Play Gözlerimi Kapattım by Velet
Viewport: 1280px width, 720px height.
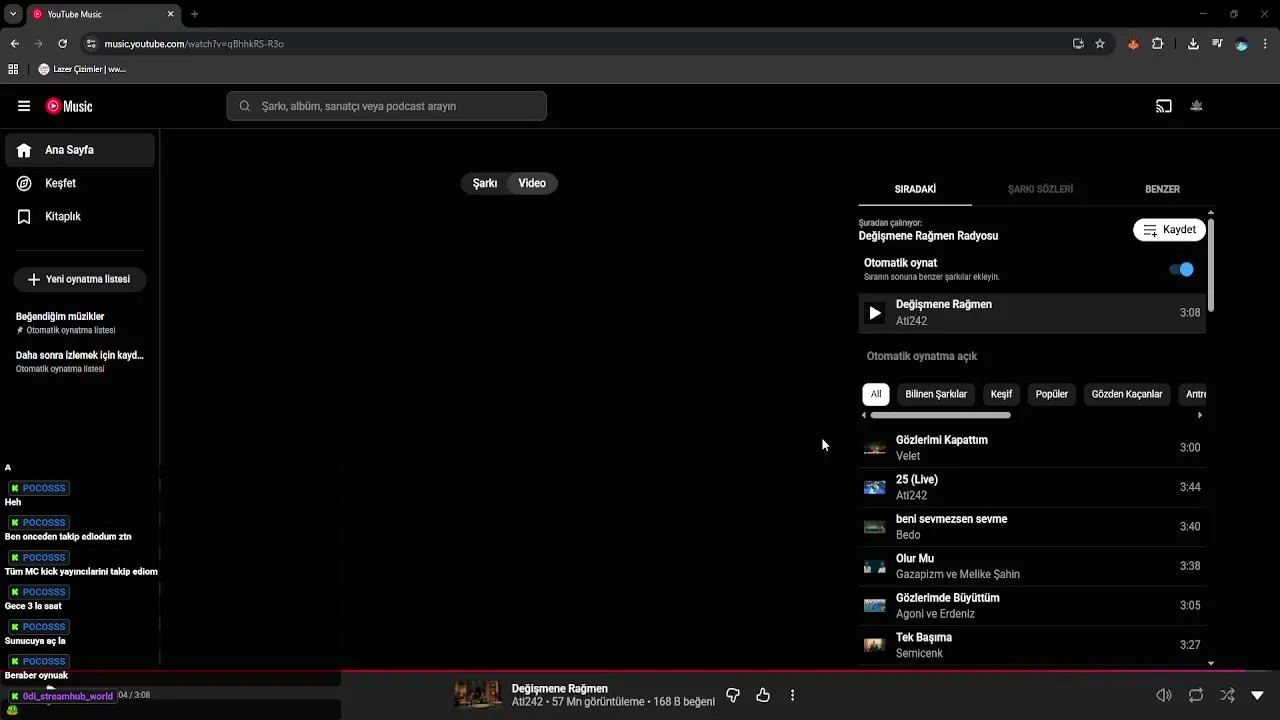pyautogui.click(x=1032, y=448)
